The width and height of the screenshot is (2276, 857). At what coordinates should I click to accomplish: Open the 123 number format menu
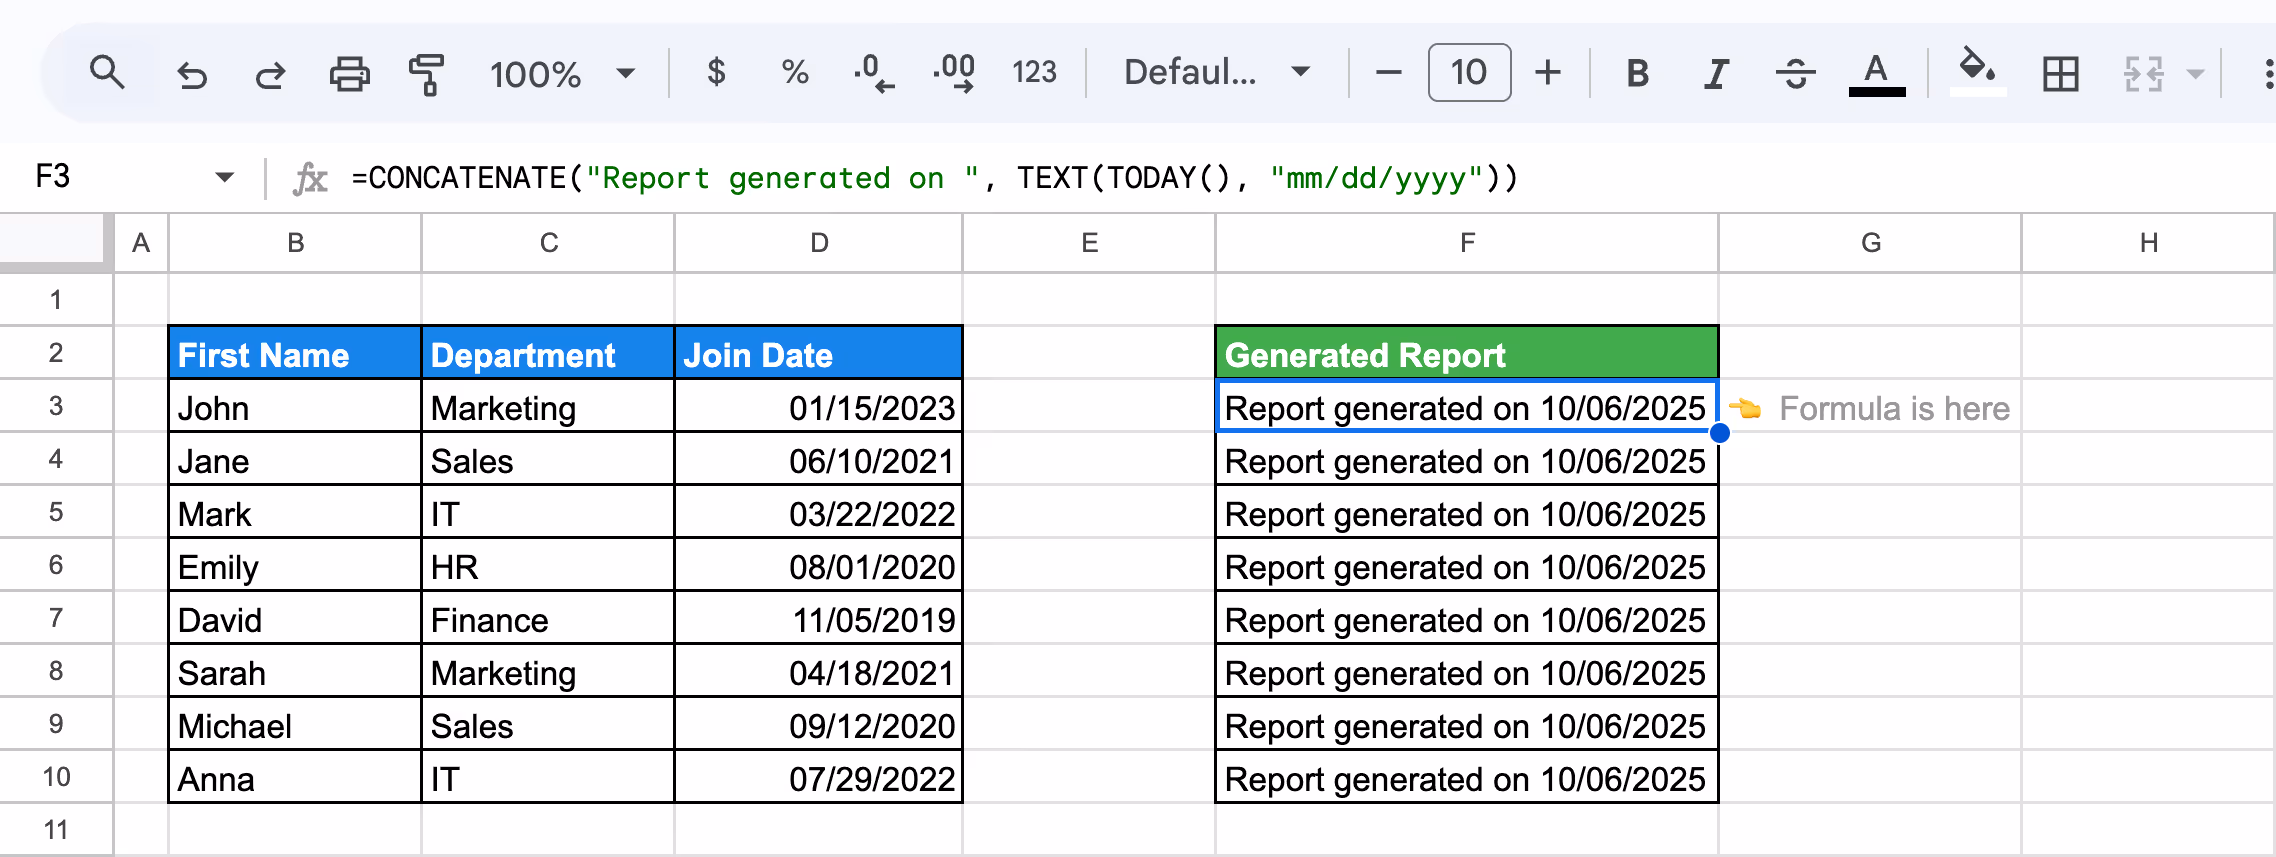point(1034,72)
